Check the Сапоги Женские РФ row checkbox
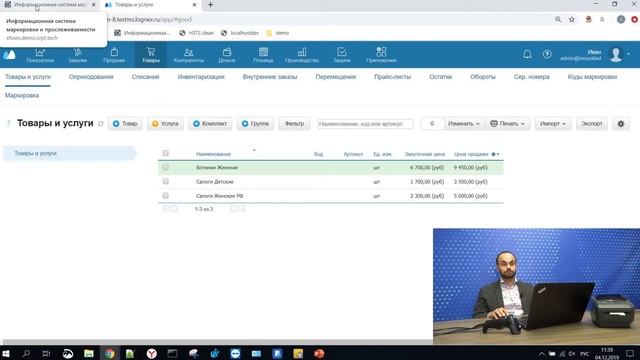The image size is (640, 360). [165, 196]
